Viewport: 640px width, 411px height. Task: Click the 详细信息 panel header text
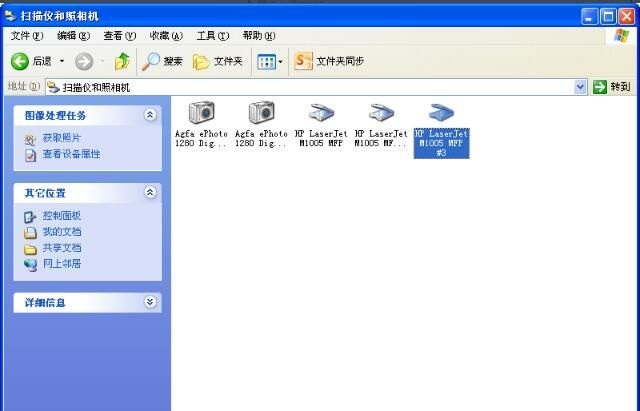point(45,303)
